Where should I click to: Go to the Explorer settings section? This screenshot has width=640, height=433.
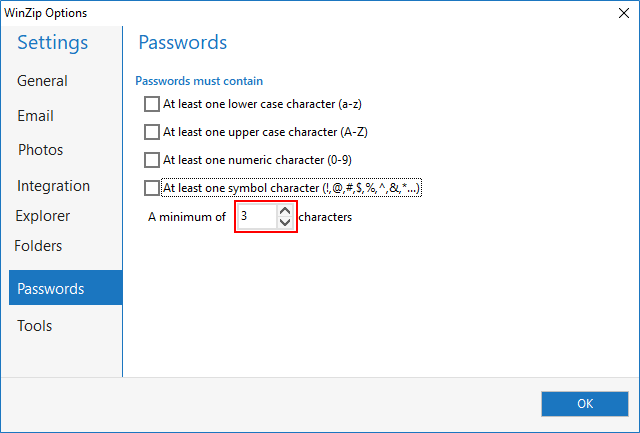(43, 216)
